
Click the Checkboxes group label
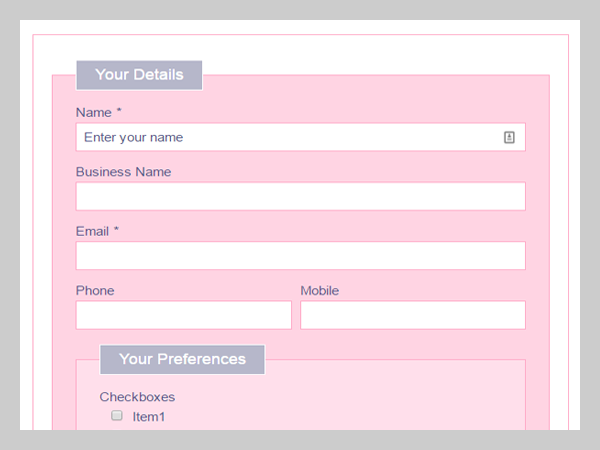tap(137, 397)
